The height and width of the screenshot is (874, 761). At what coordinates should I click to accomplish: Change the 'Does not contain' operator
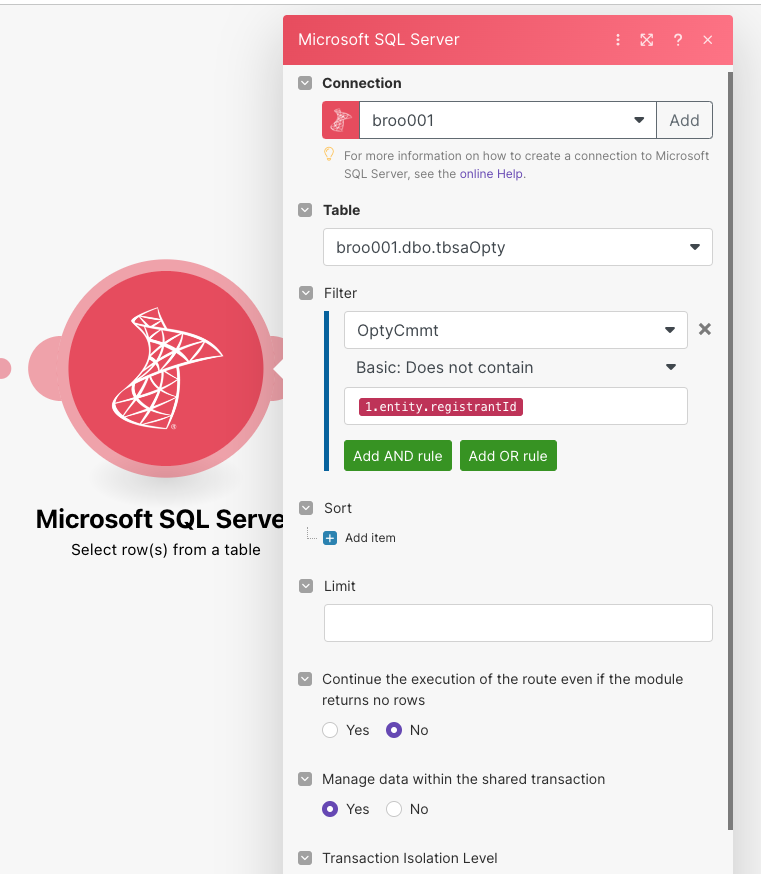[515, 367]
